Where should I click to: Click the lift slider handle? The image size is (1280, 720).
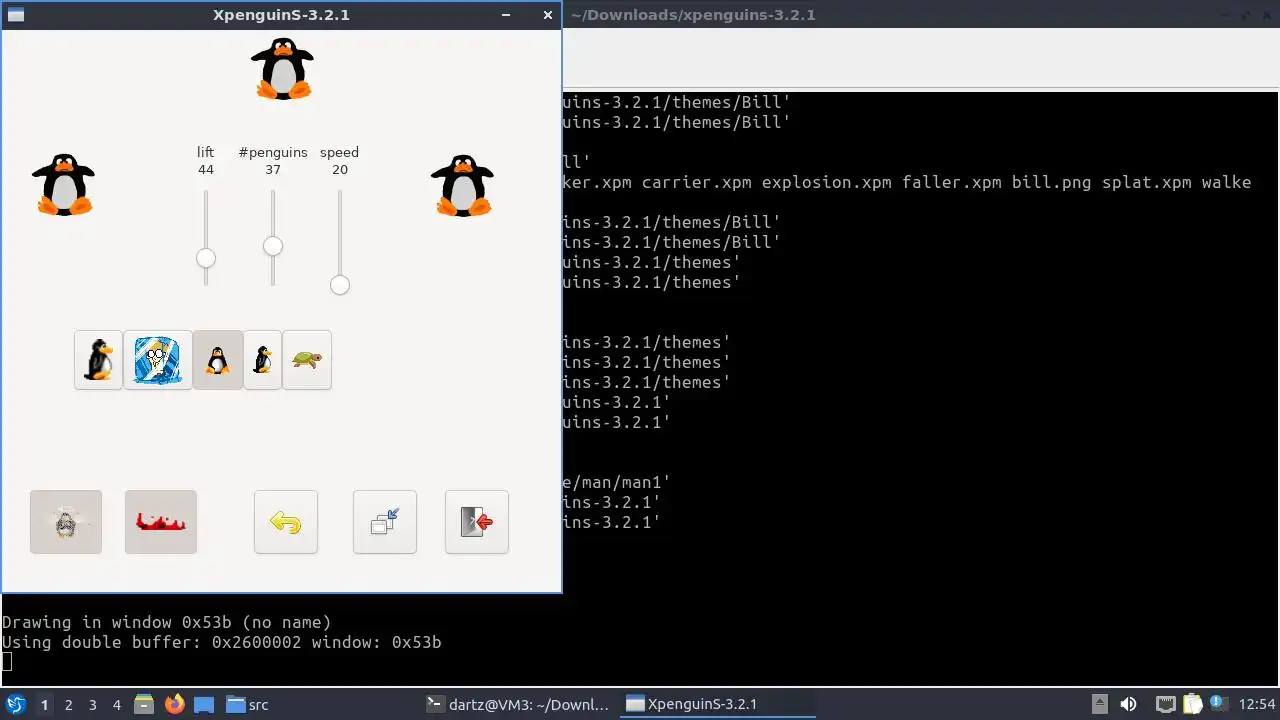[206, 258]
